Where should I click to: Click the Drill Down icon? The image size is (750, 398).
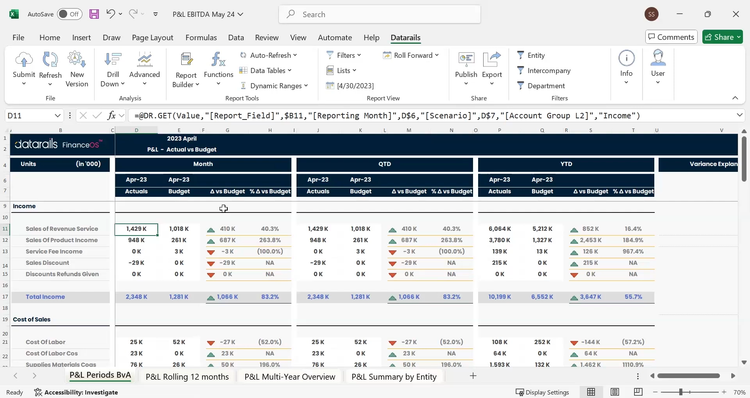(112, 60)
